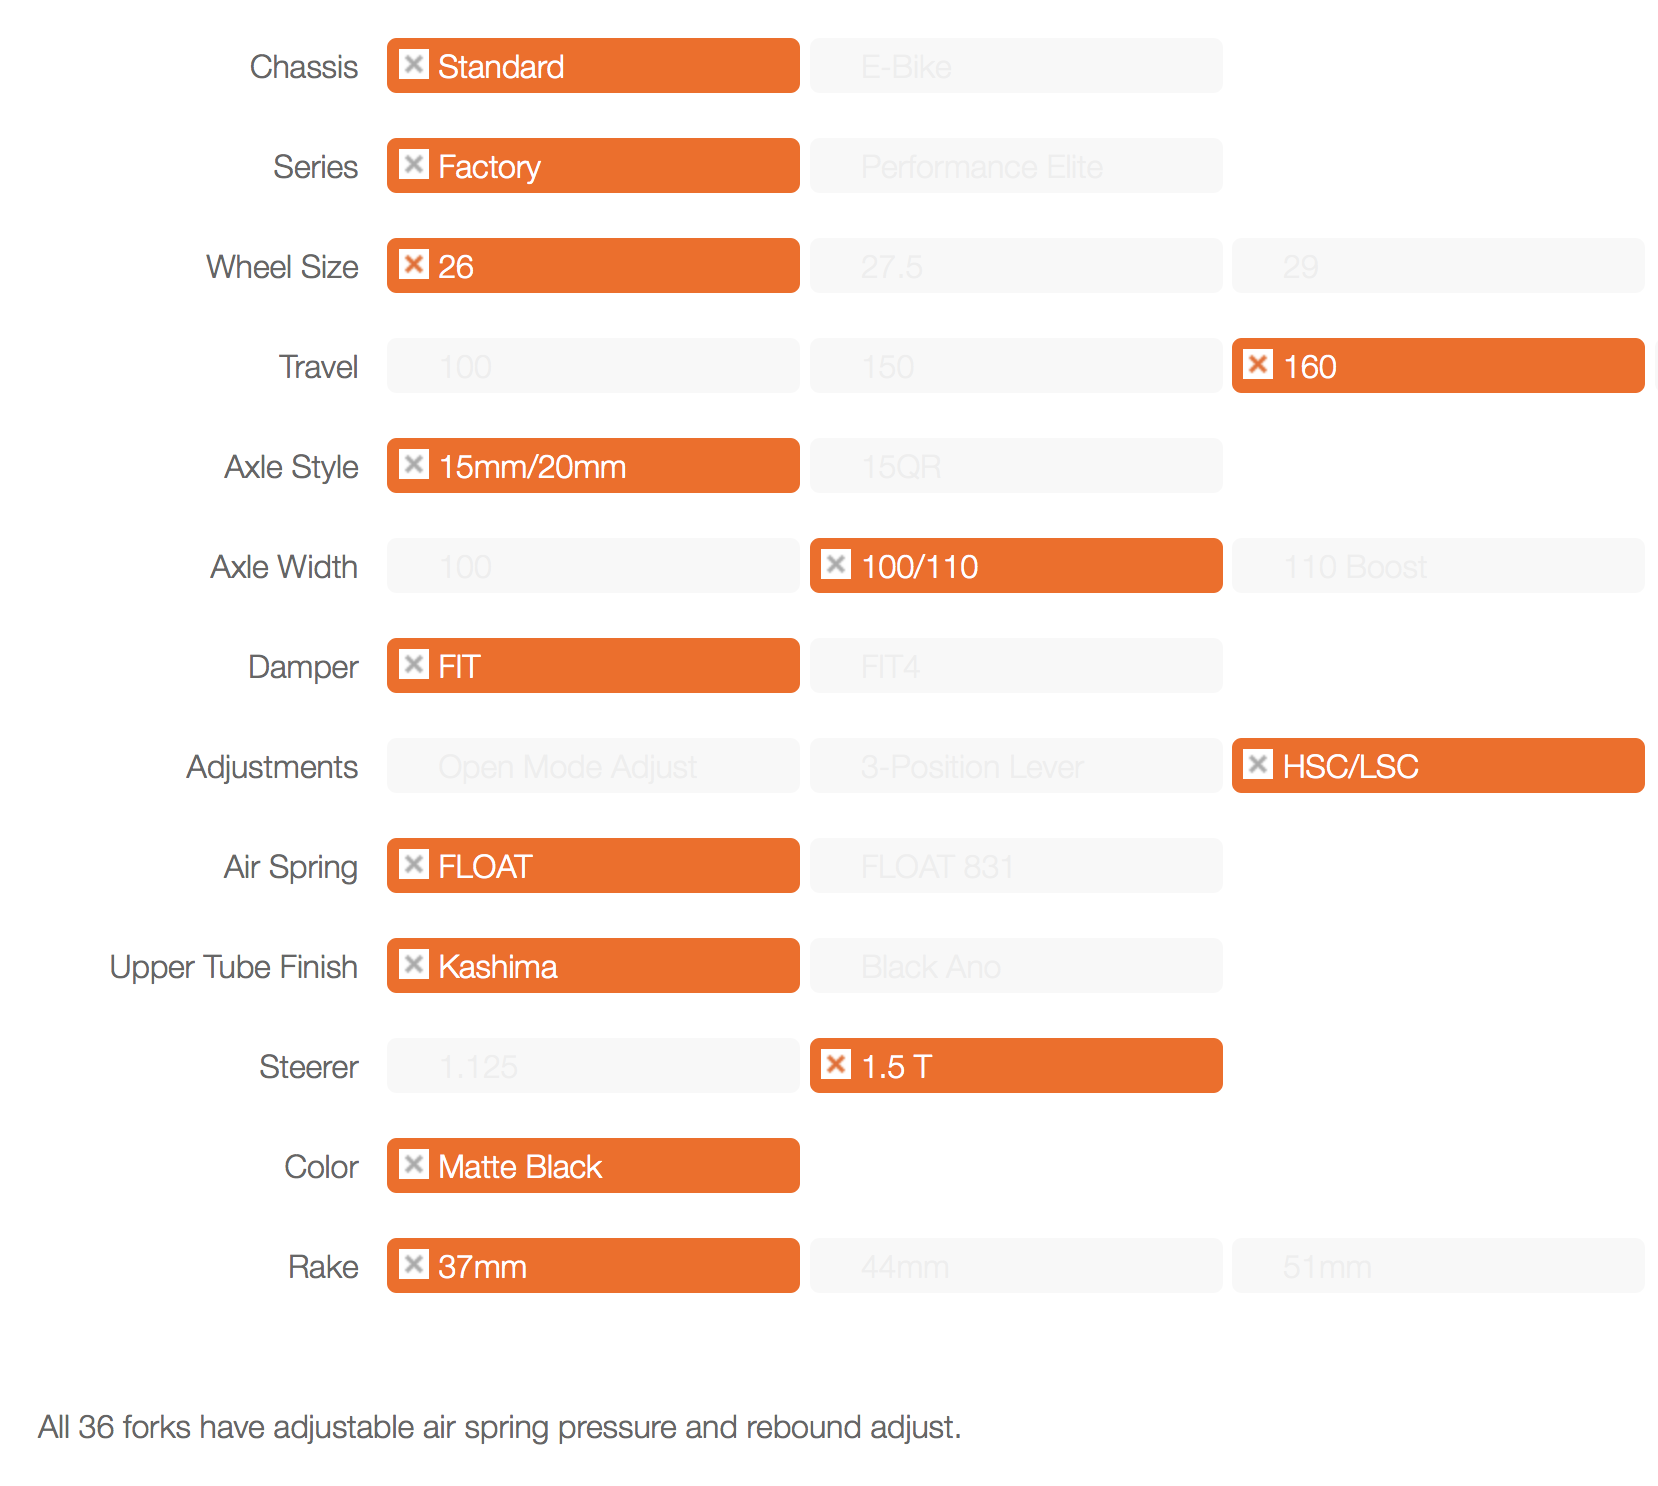
Task: Choose the Black Ano tube finish
Action: pos(1015,966)
